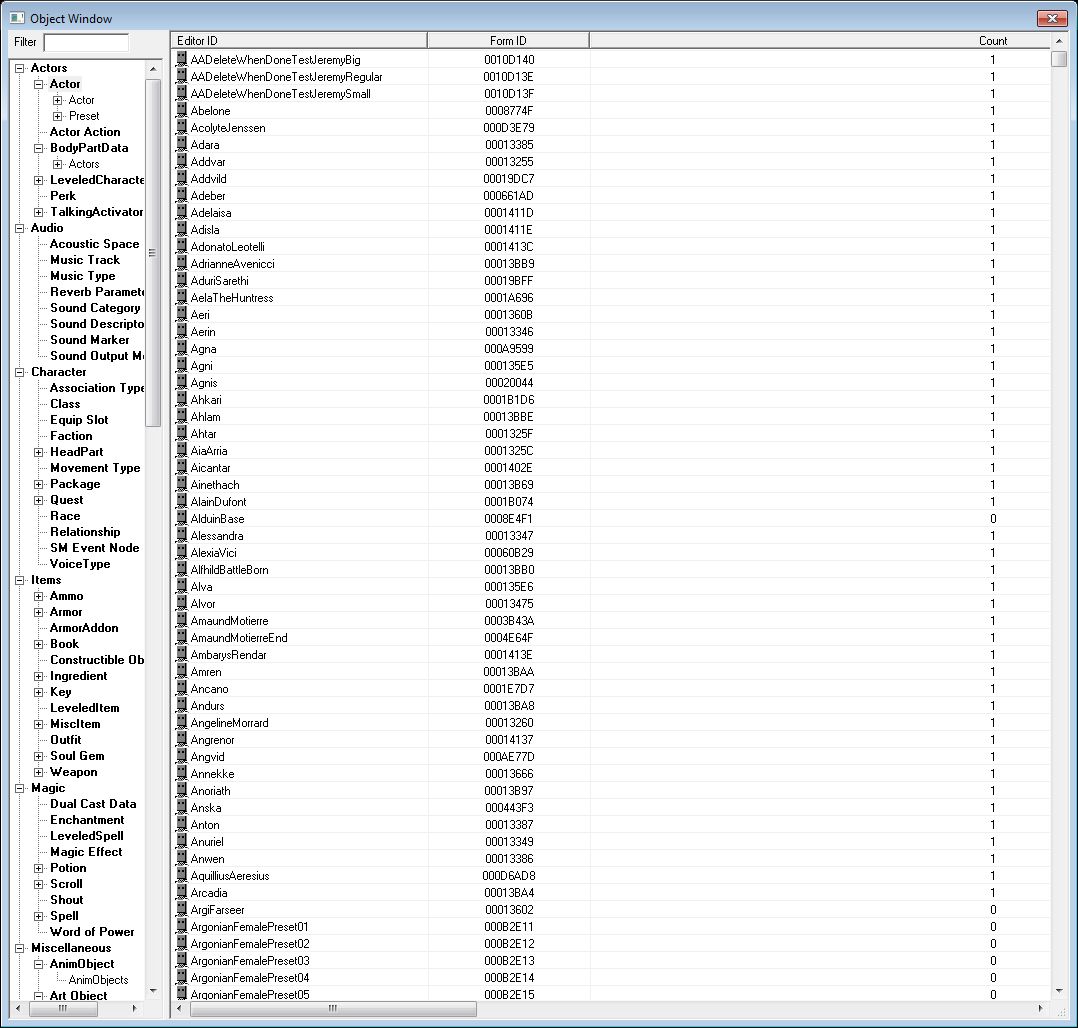This screenshot has height=1028, width=1078.
Task: Select the VoiceType tree item
Action: (80, 564)
